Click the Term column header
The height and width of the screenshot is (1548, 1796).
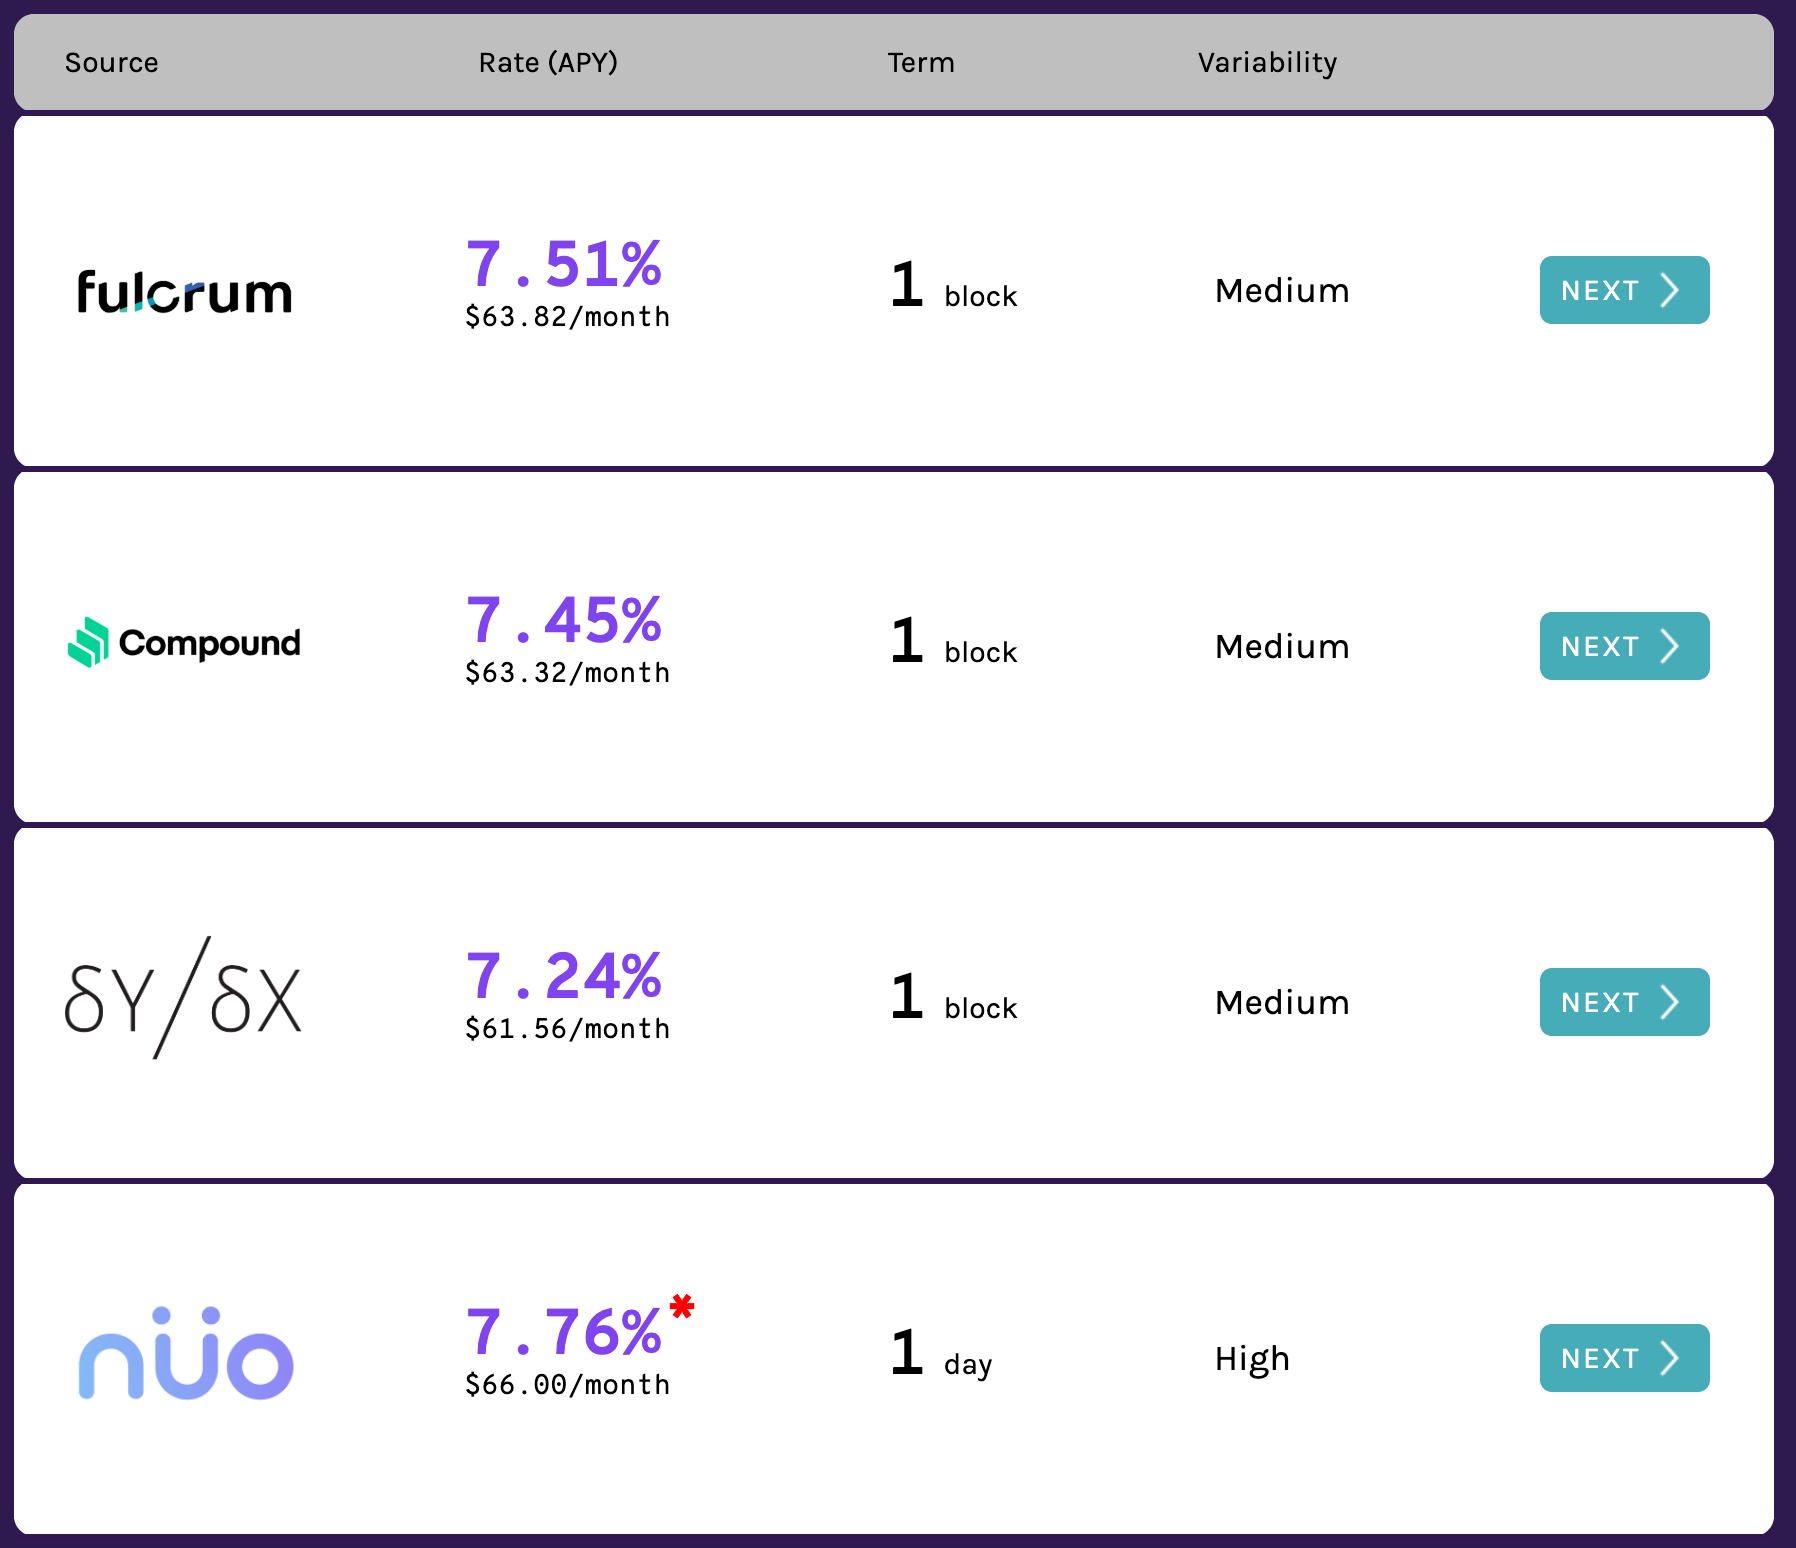[x=921, y=63]
